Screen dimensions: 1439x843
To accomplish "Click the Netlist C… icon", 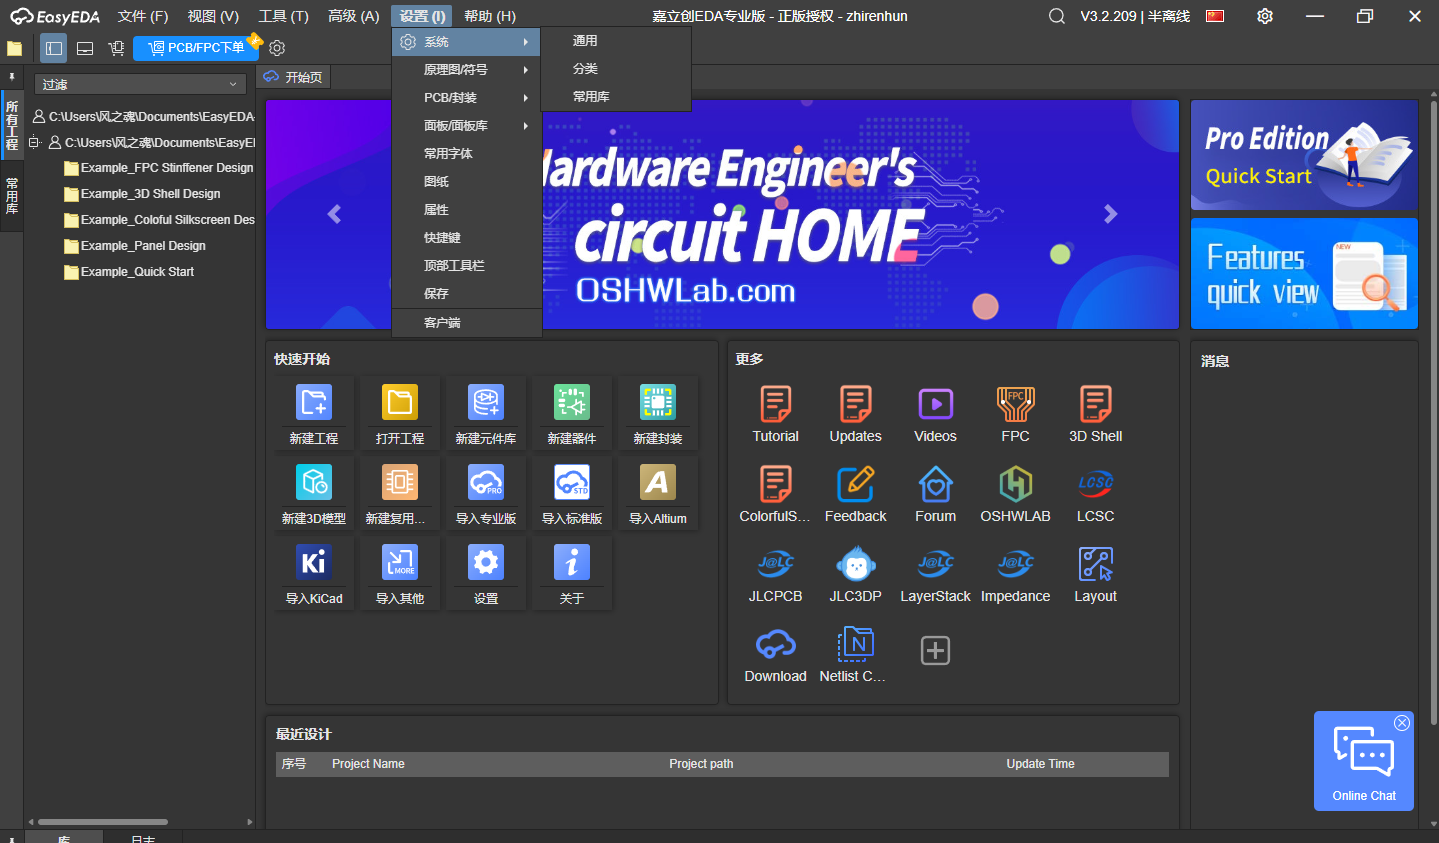I will (856, 644).
